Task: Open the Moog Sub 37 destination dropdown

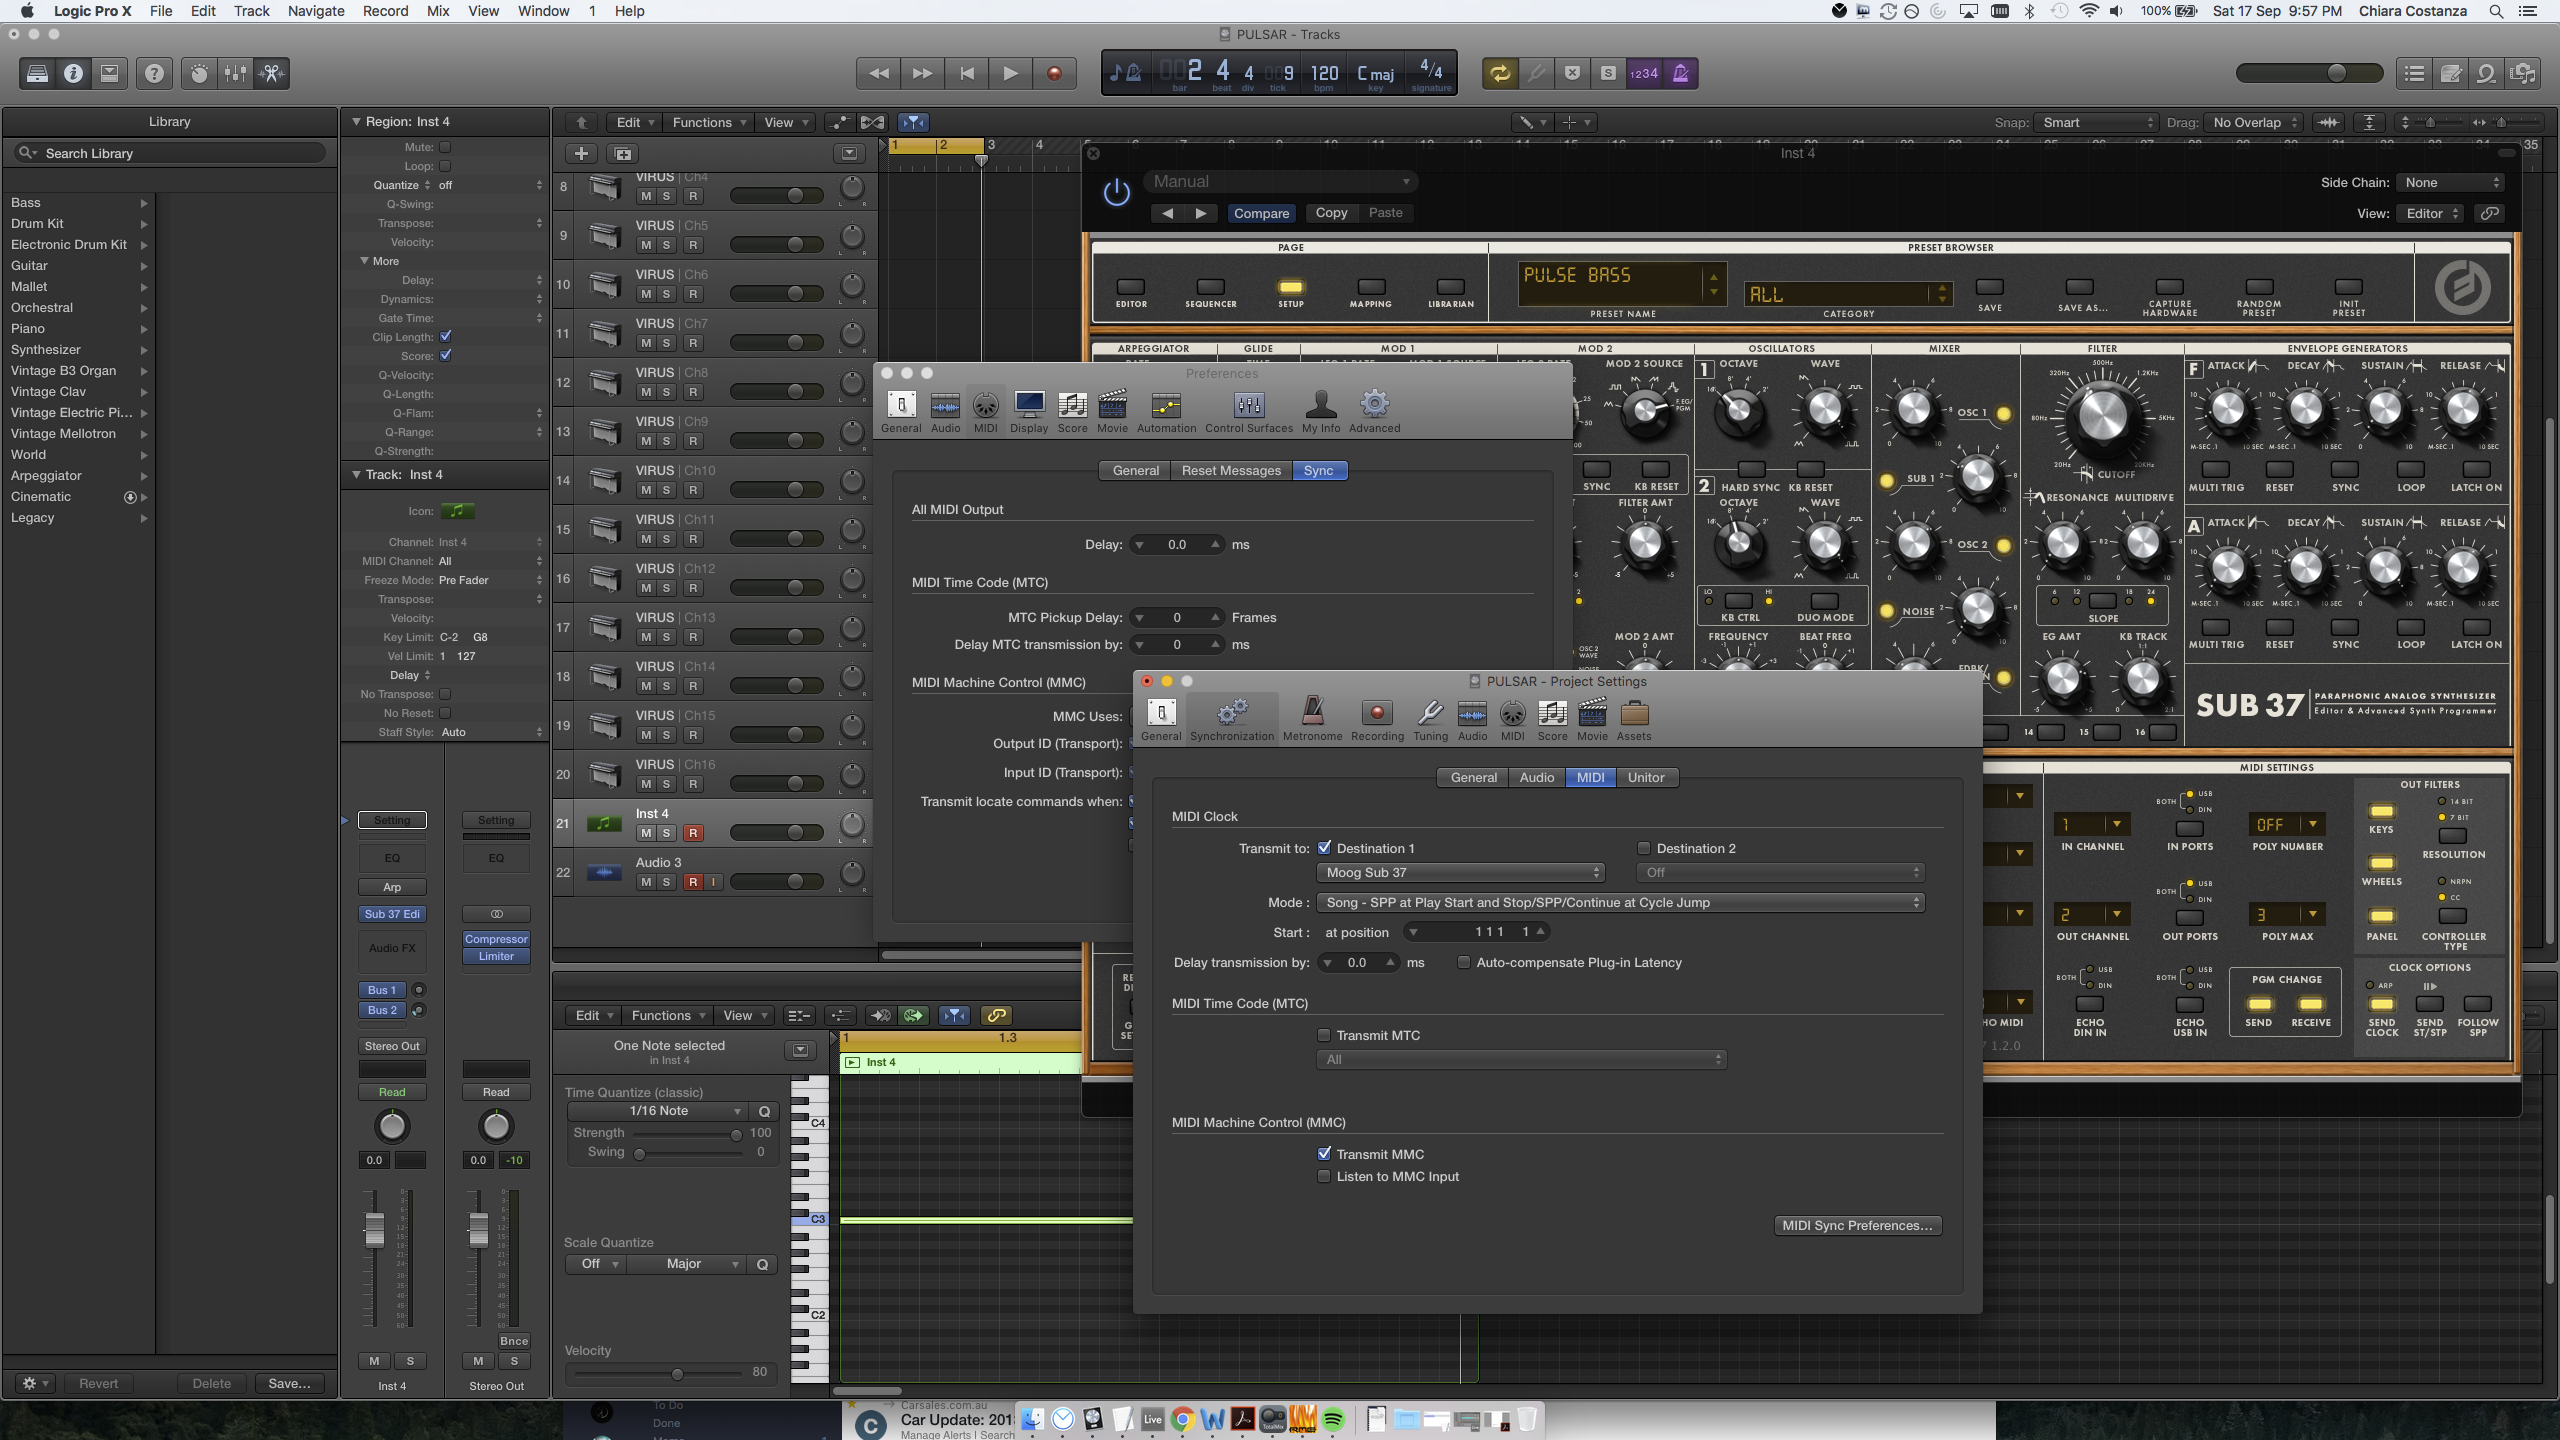Action: [x=1460, y=872]
